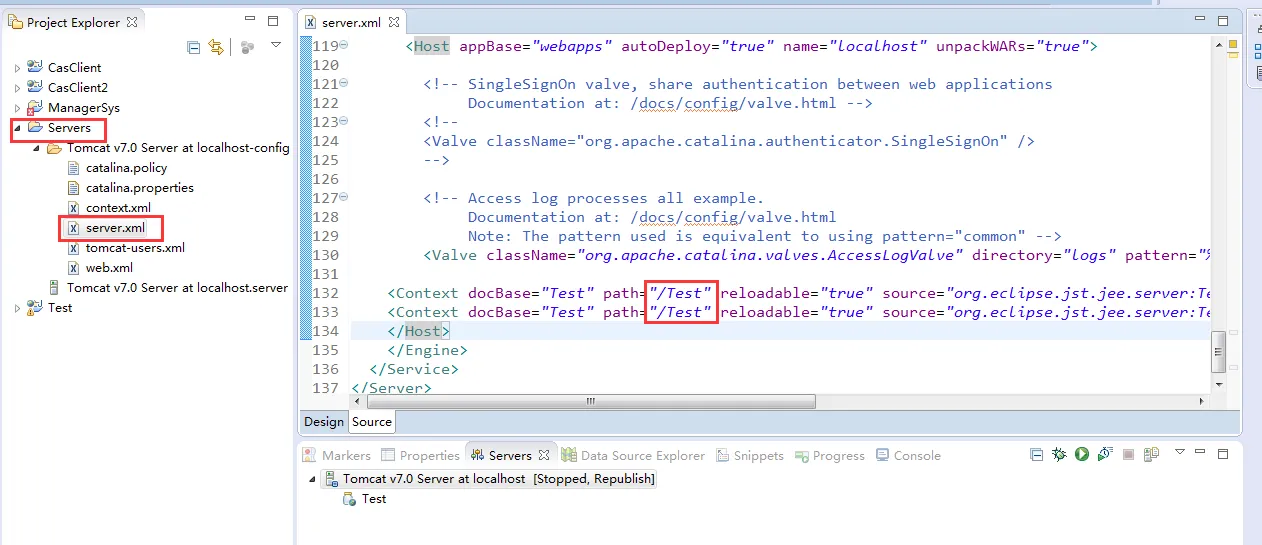
Task: Select ManagerSys project icon with error
Action: 35,108
